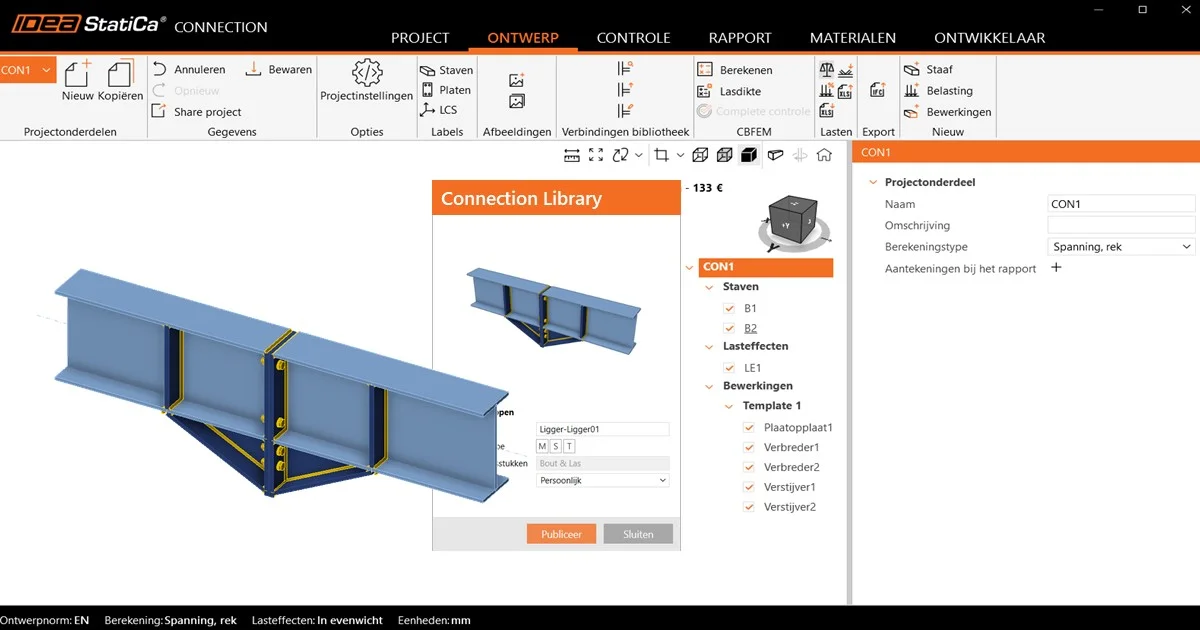Click the home view icon
Screen dimensions: 1200x630
pos(824,155)
